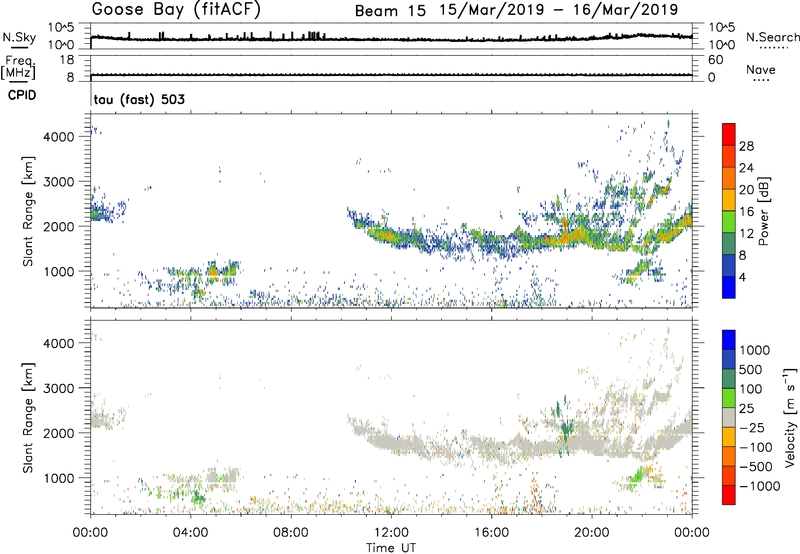This screenshot has height=554, width=800.
Task: Click the "−500" label on Velocity color bar
Action: (756, 467)
